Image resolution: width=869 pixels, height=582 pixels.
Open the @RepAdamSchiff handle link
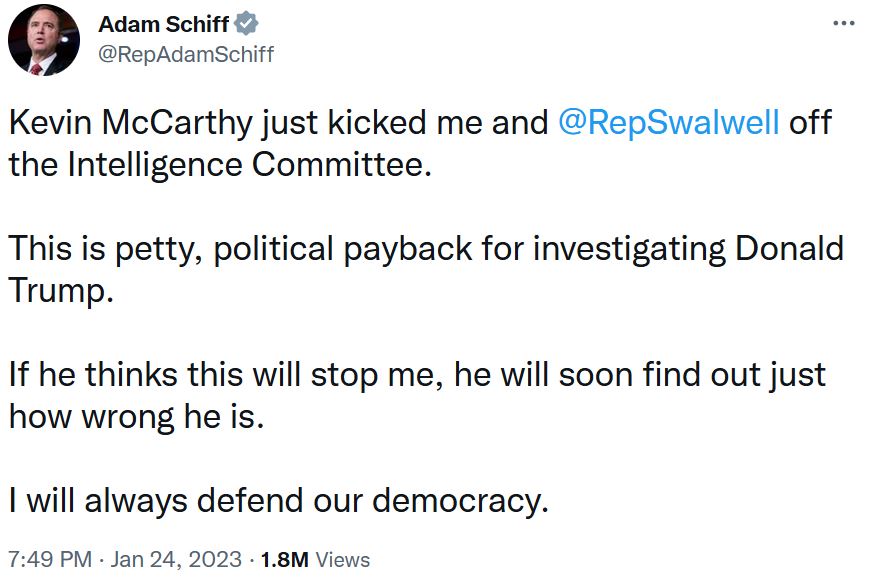pyautogui.click(x=186, y=54)
